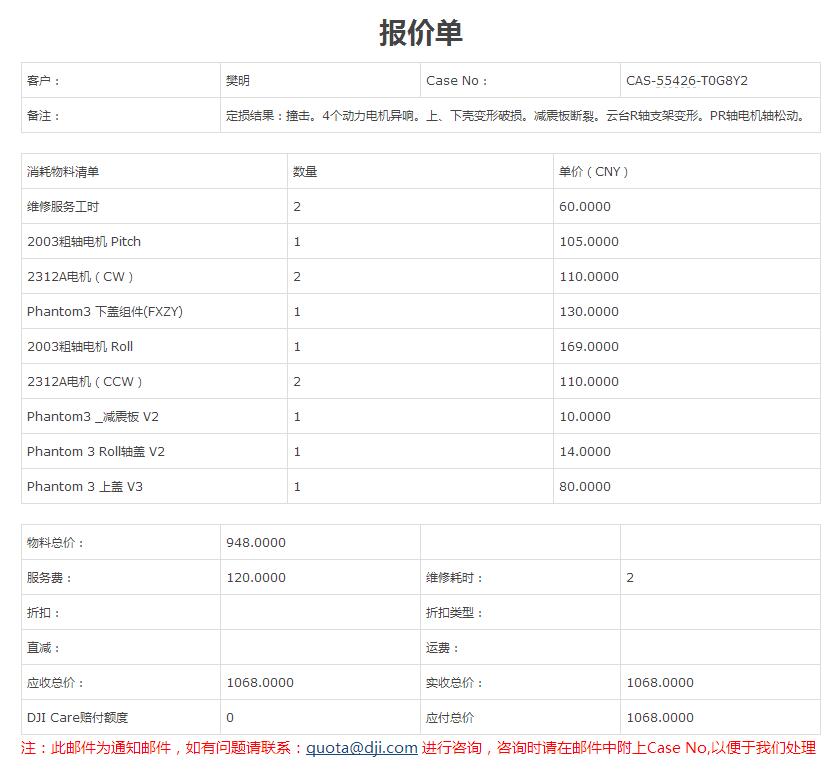Select the 10.0000 price value
Screen dimensions: 840x769
click(x=585, y=416)
